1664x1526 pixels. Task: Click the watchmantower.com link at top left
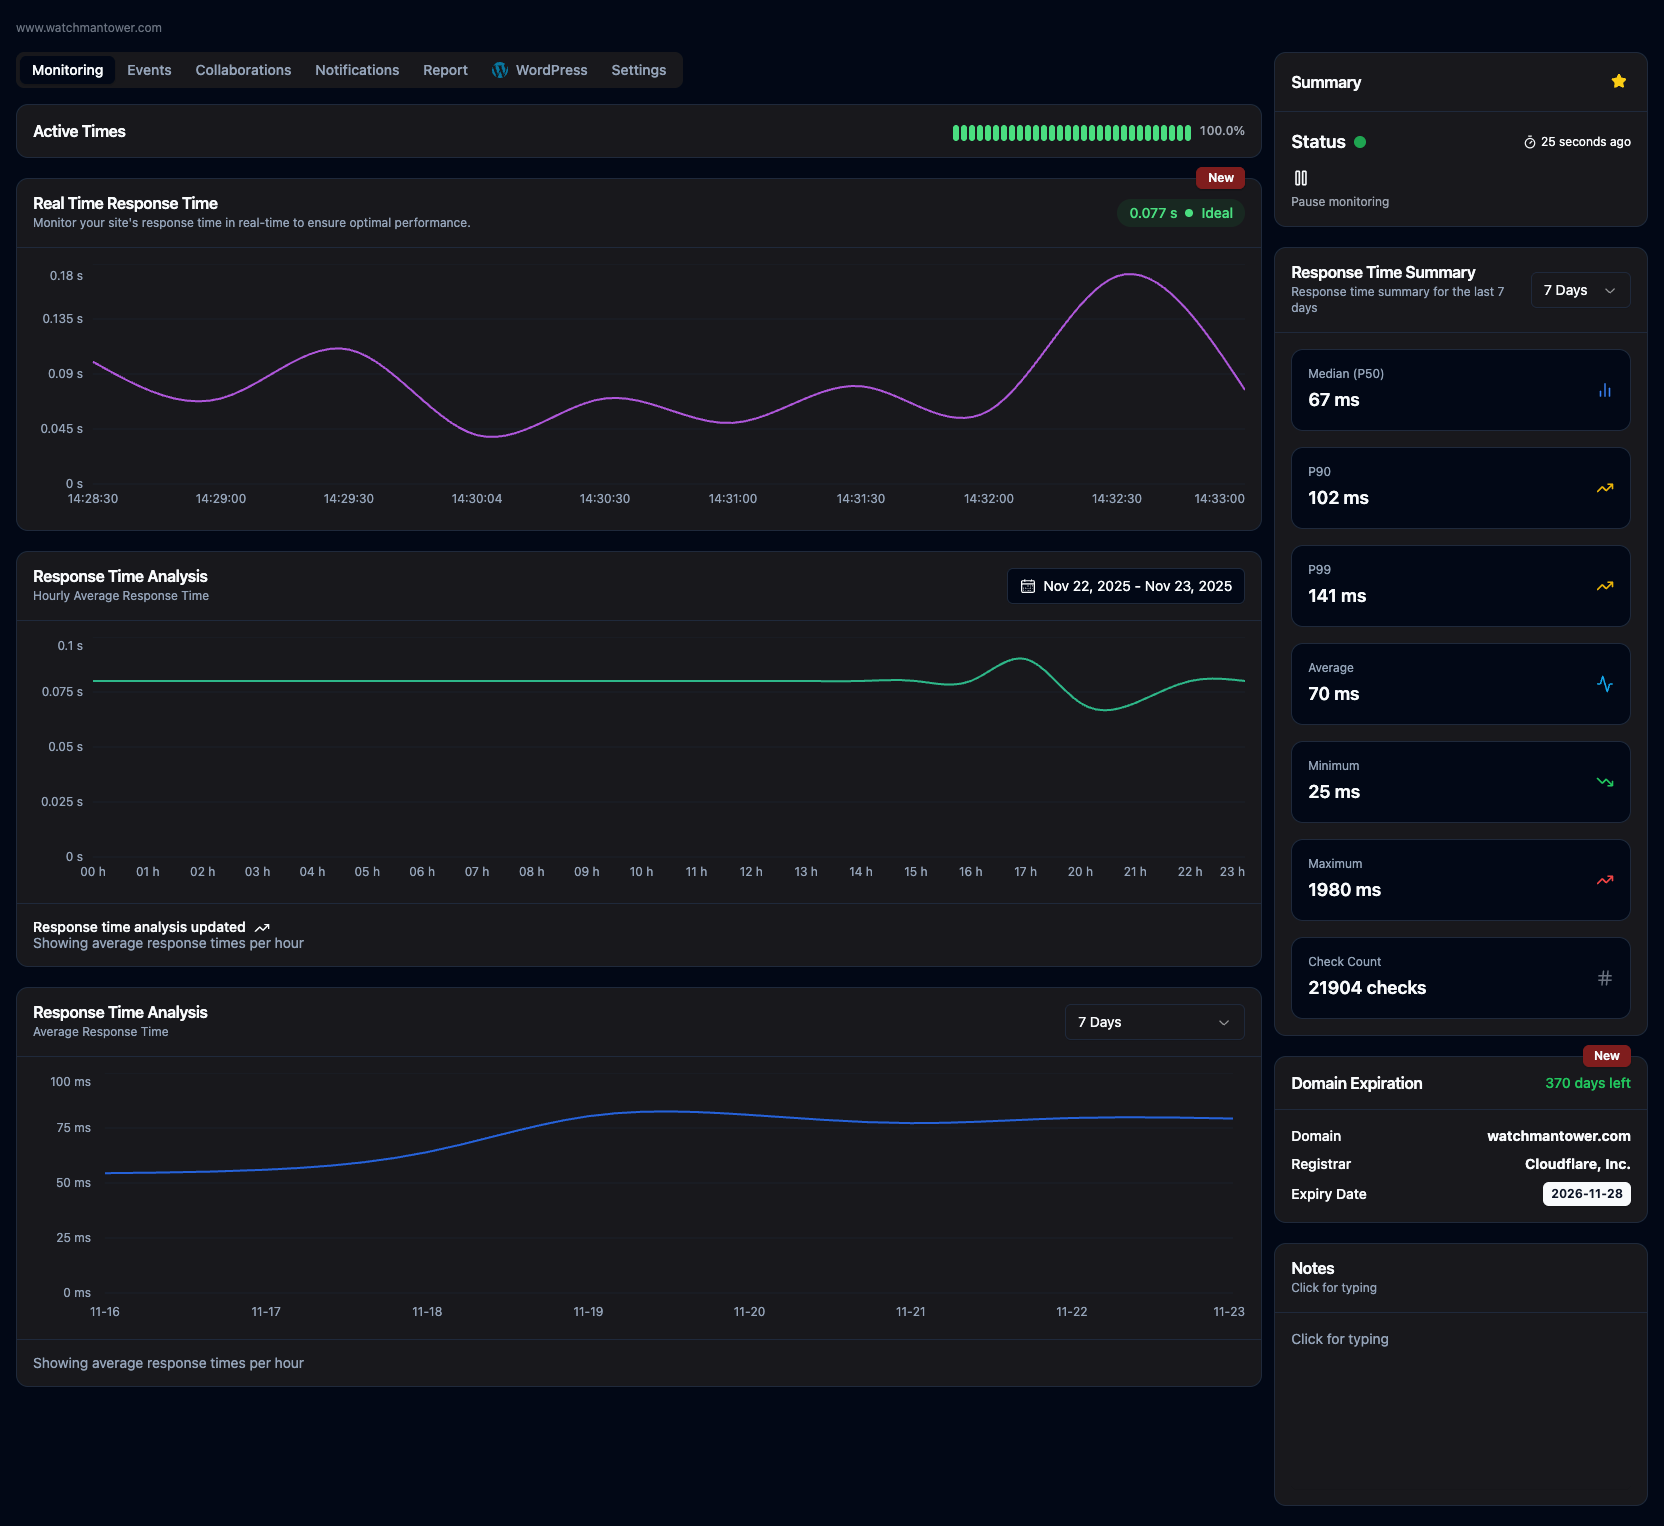point(89,28)
